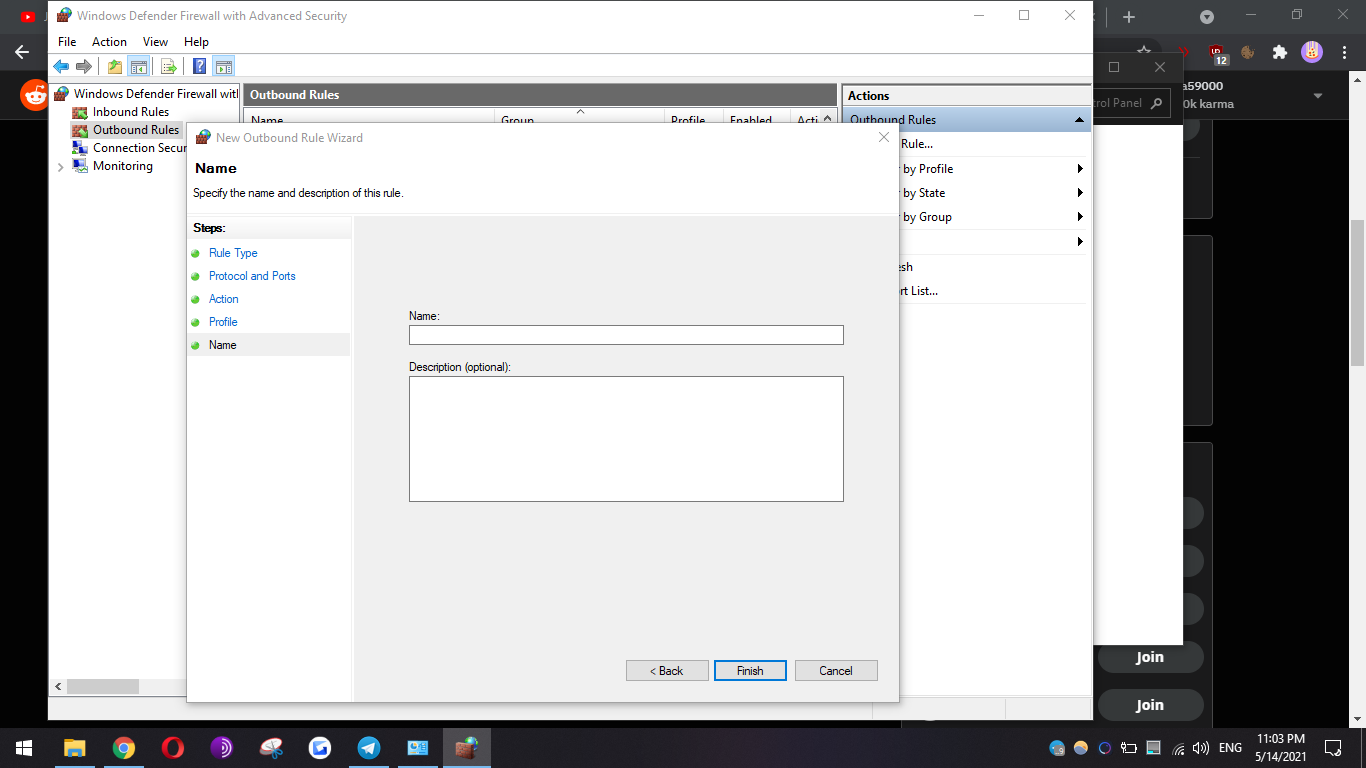
Task: Select the Inbound Rules shield icon in the tree
Action: coord(79,111)
